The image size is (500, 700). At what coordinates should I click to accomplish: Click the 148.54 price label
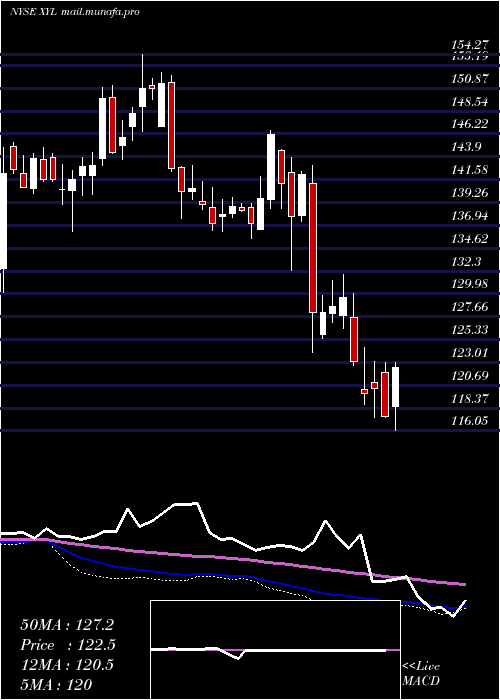coord(469,102)
